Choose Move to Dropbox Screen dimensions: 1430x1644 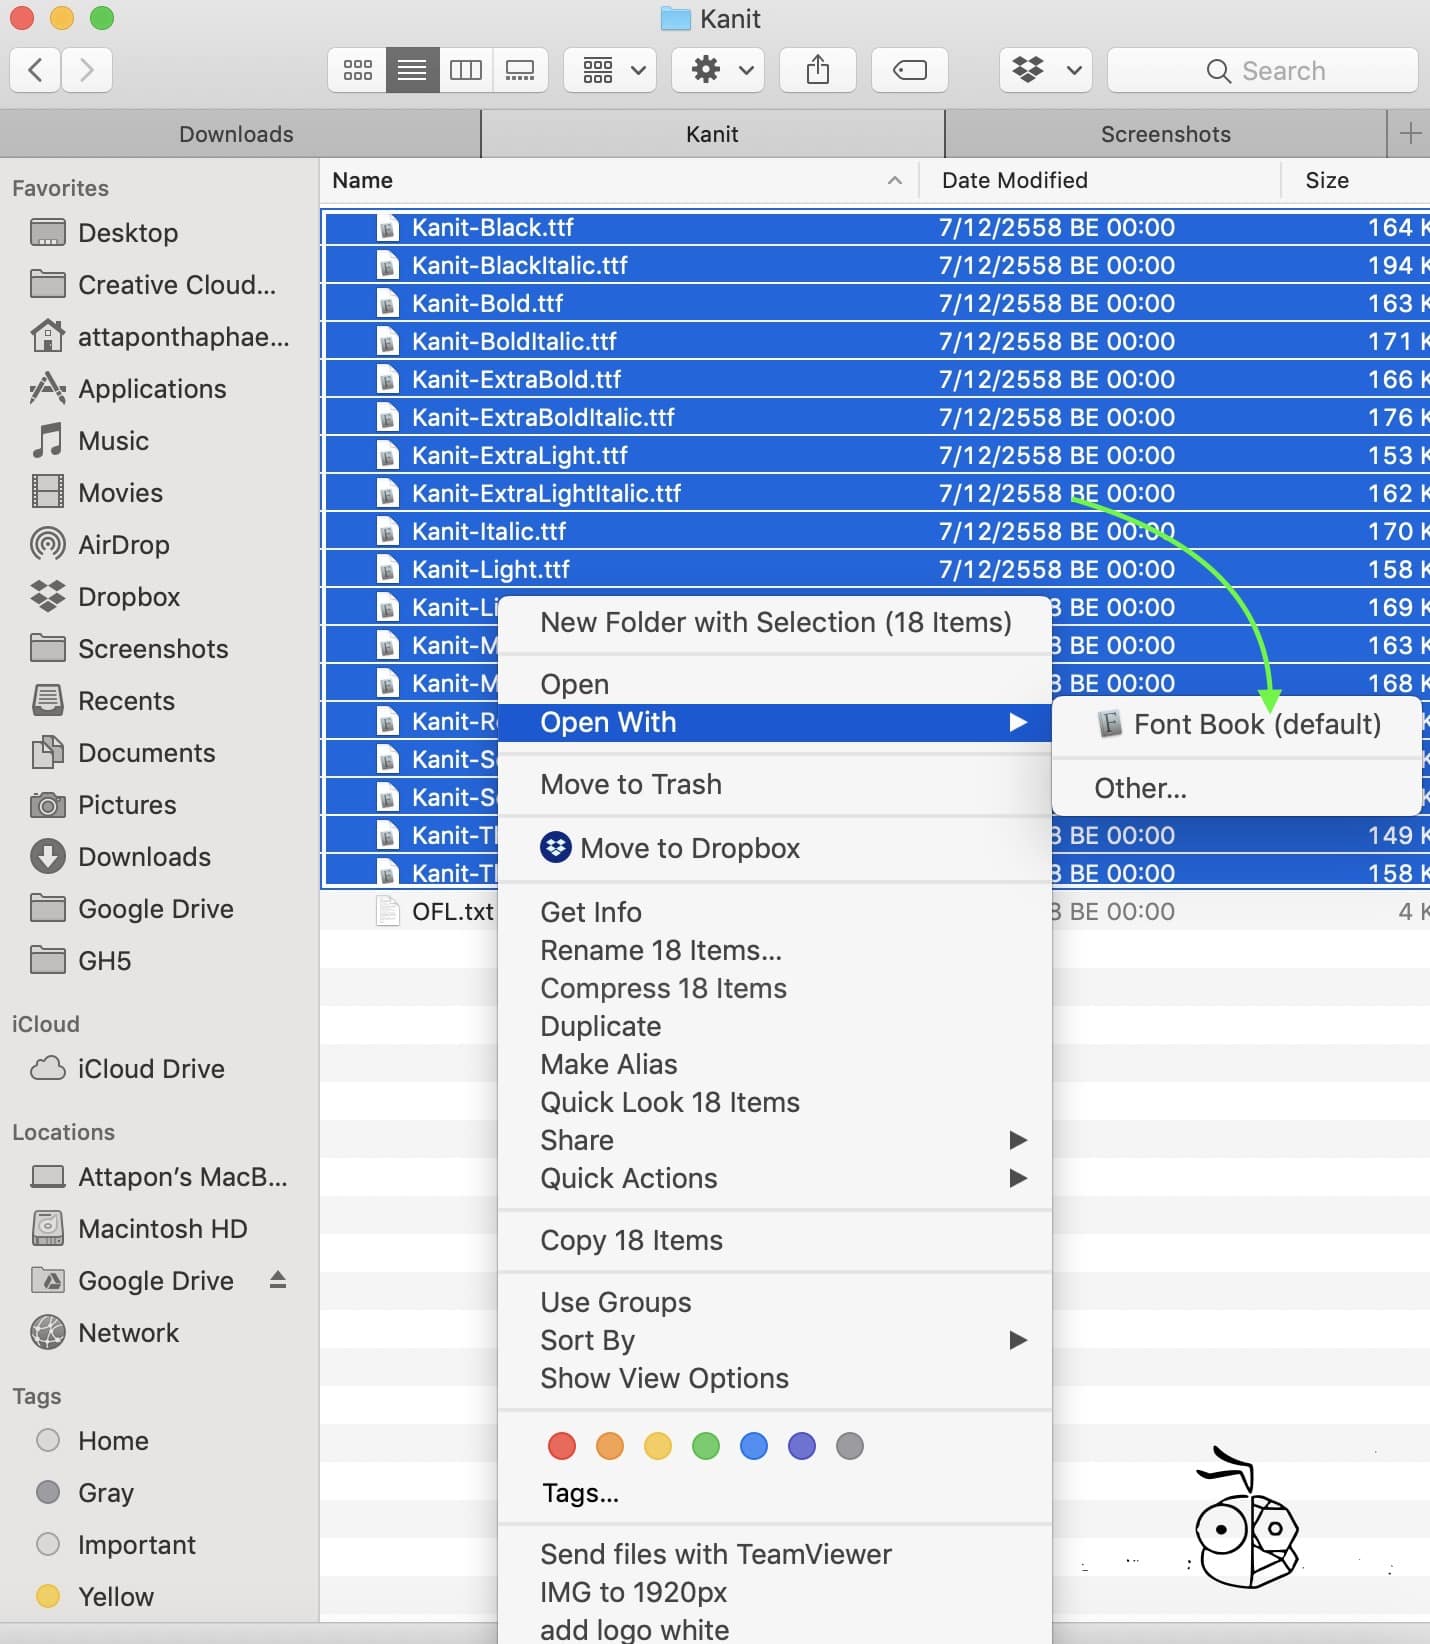tap(775, 848)
